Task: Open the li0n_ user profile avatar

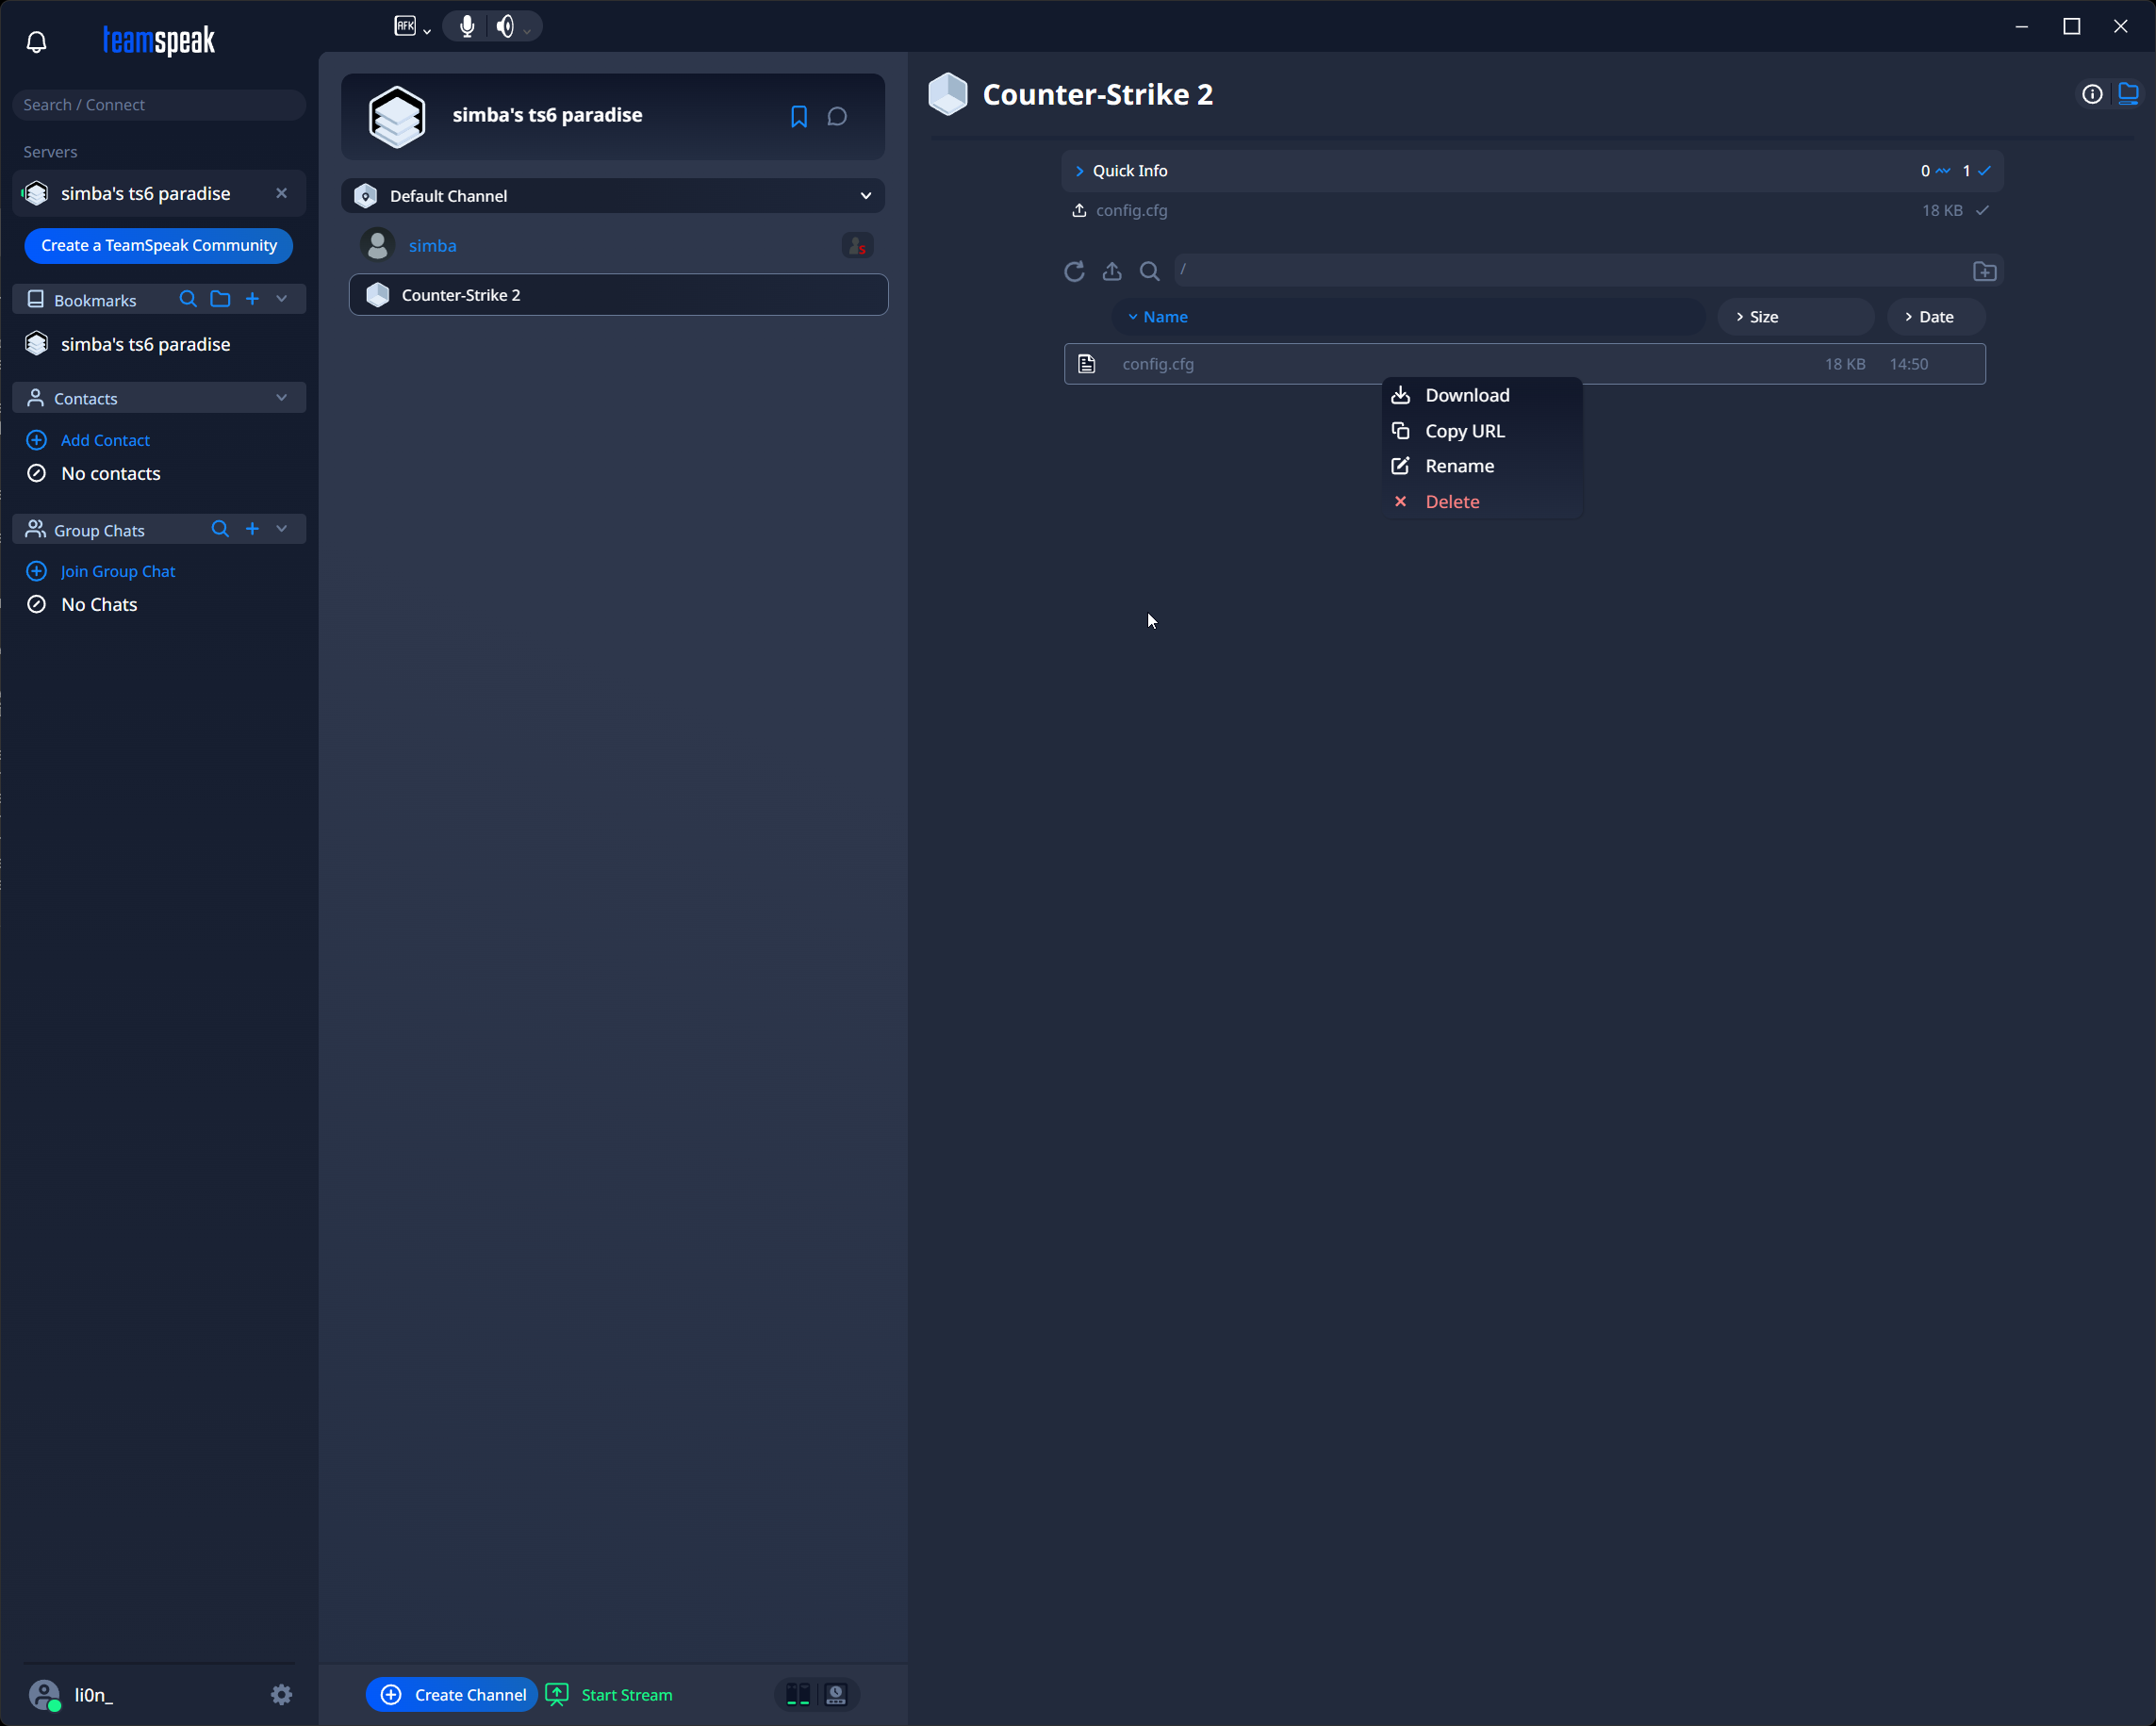Action: pyautogui.click(x=44, y=1694)
